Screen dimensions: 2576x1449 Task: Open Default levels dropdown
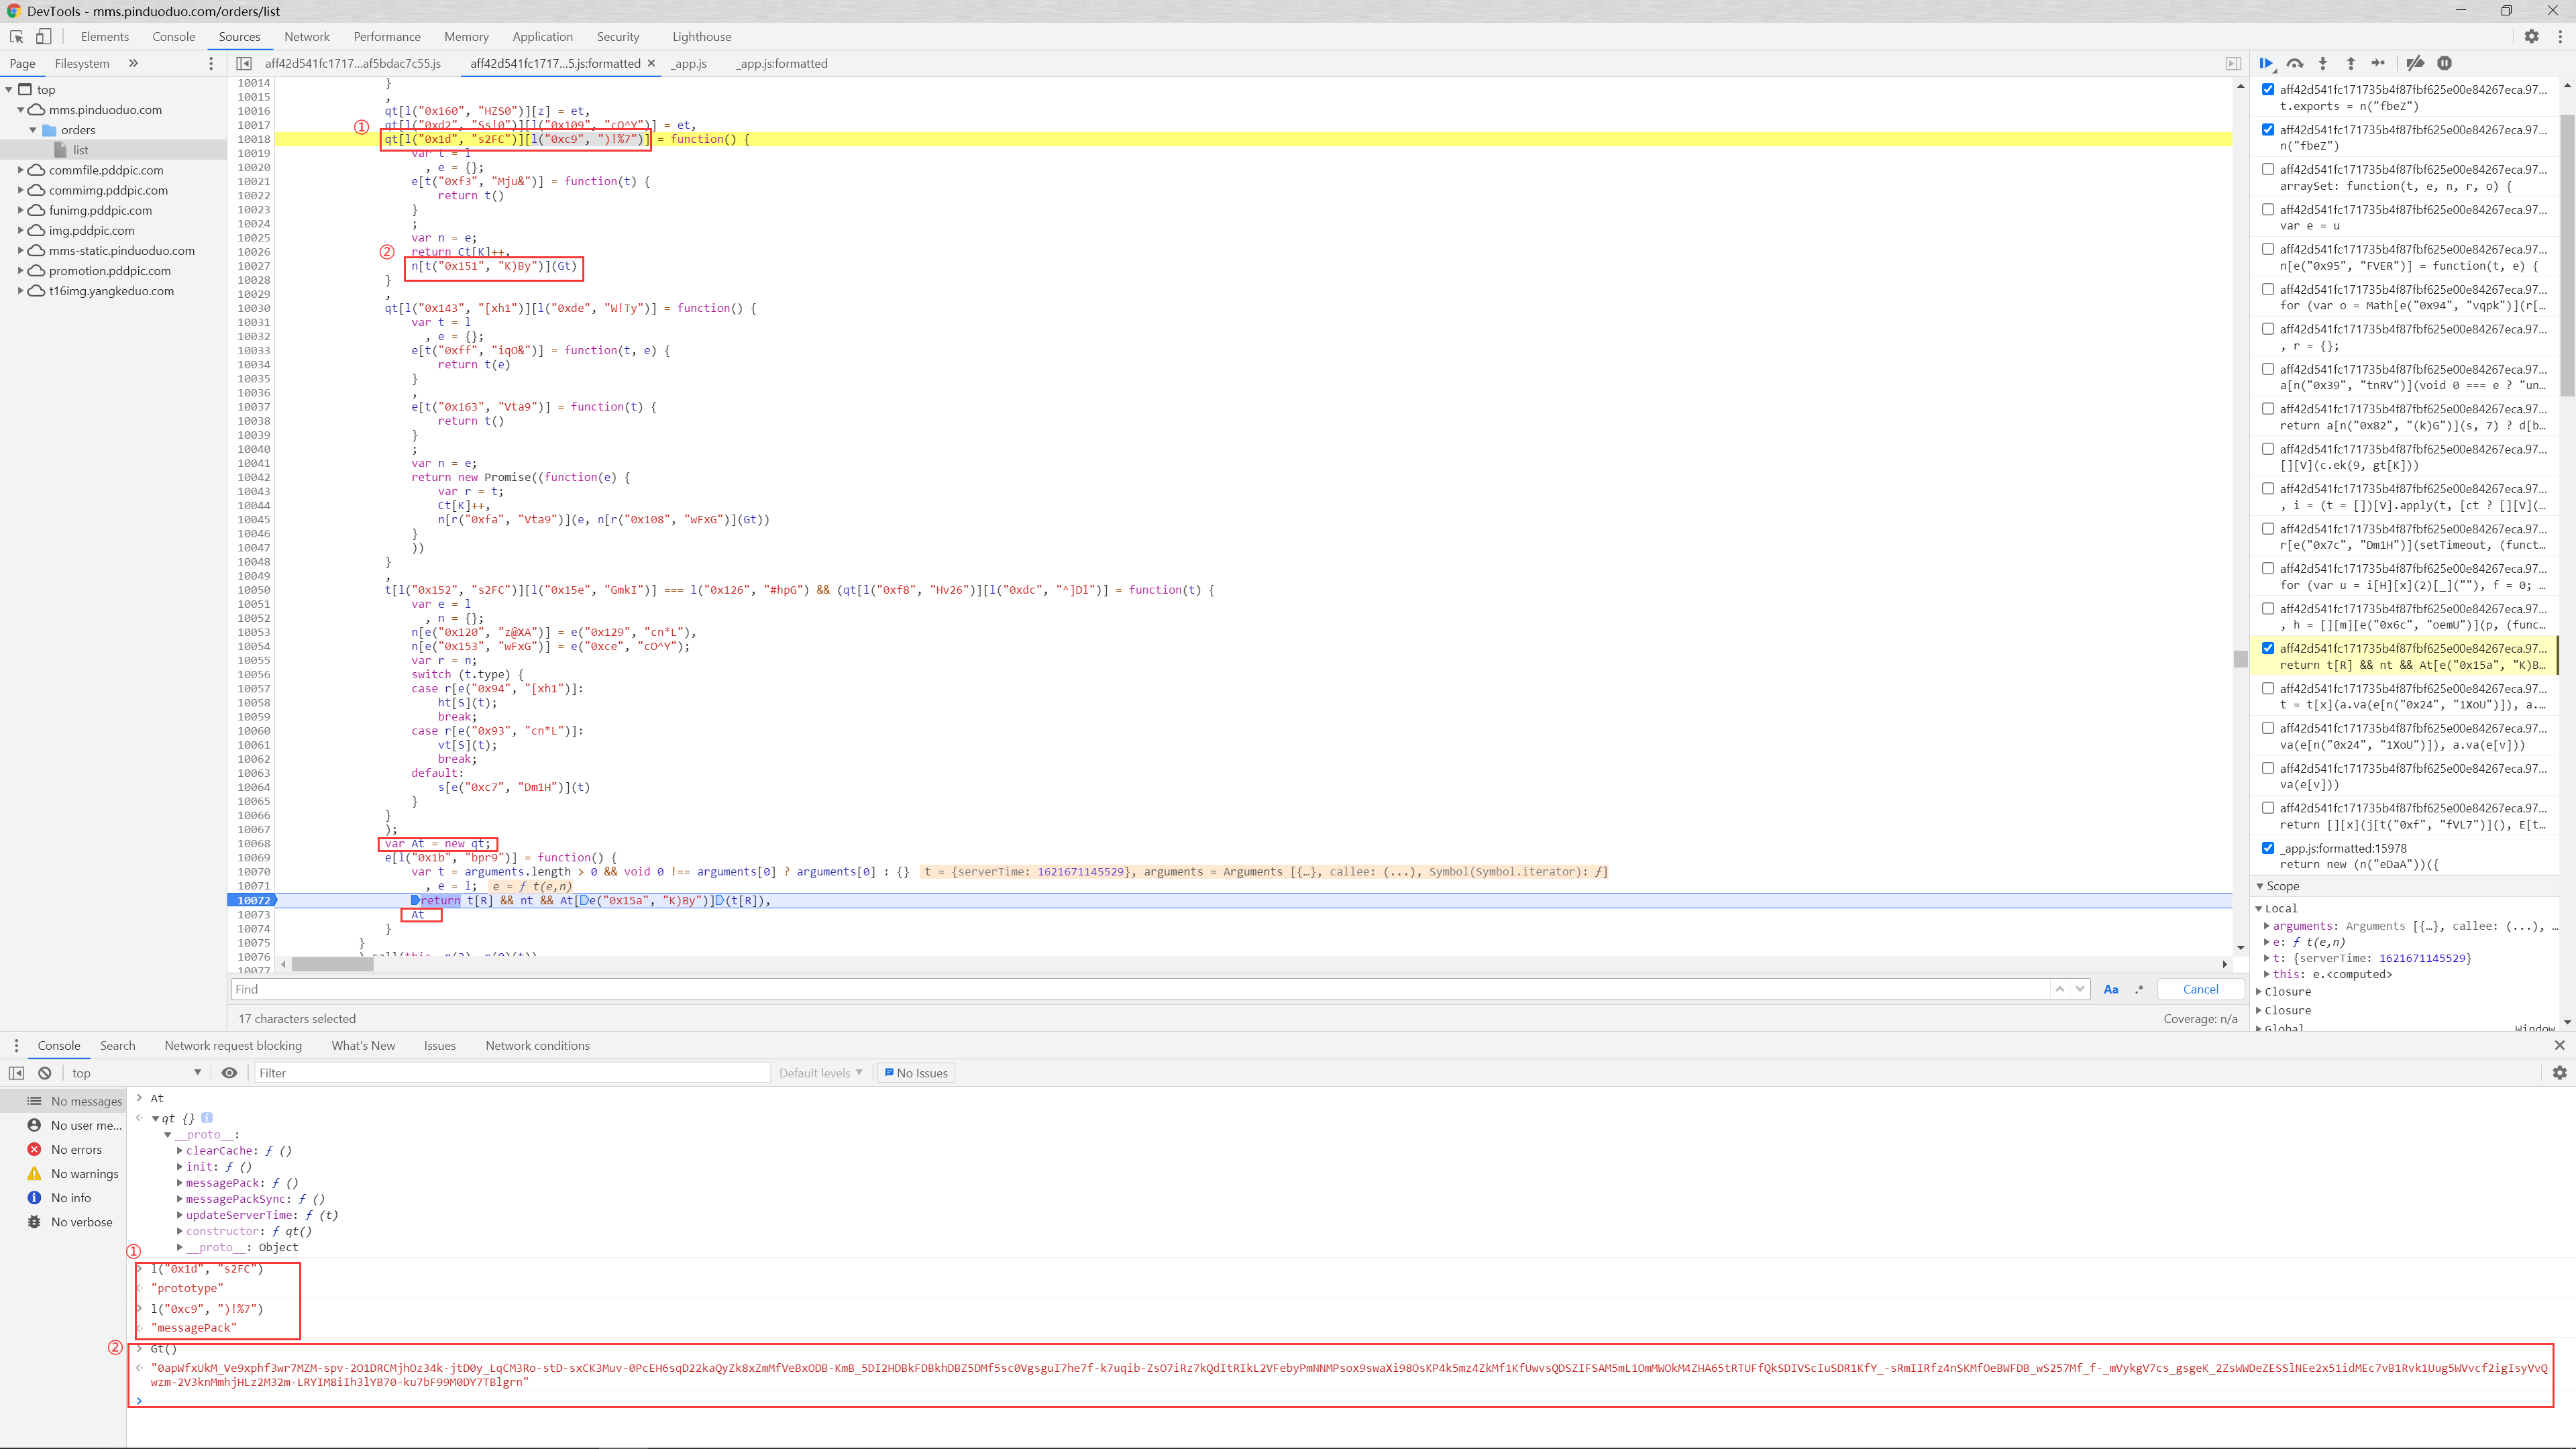820,1073
